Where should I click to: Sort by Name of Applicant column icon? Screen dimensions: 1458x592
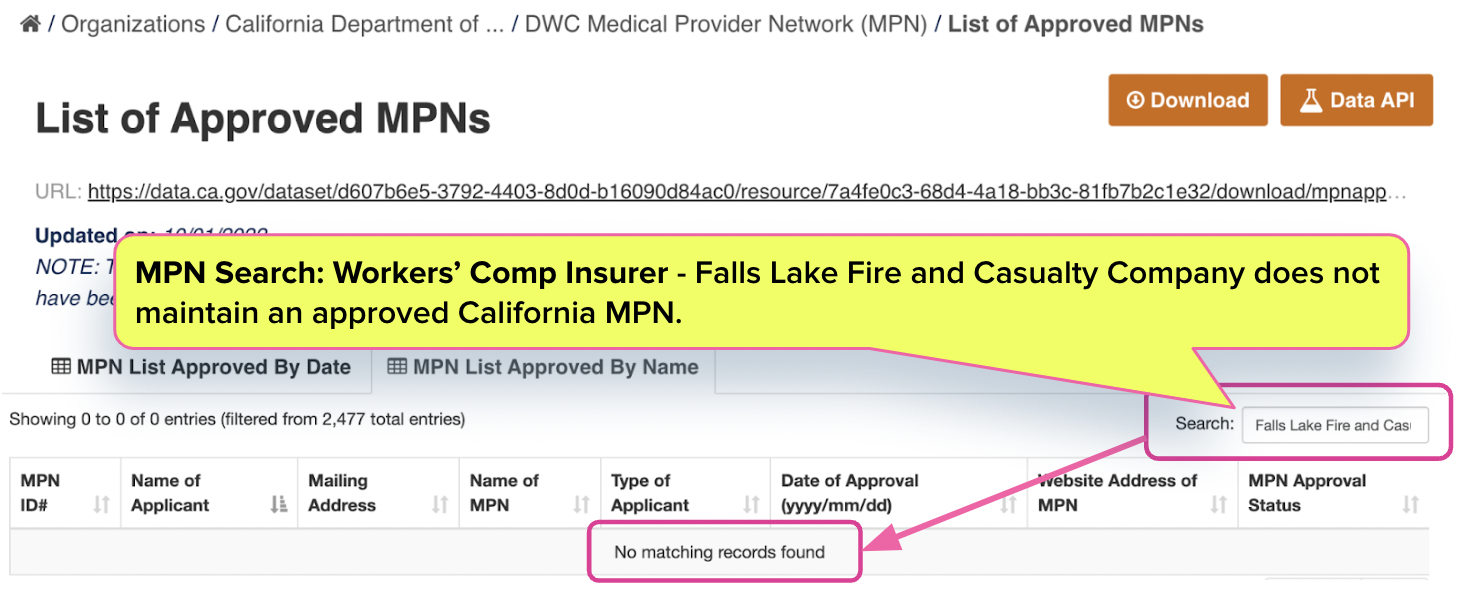pos(279,506)
